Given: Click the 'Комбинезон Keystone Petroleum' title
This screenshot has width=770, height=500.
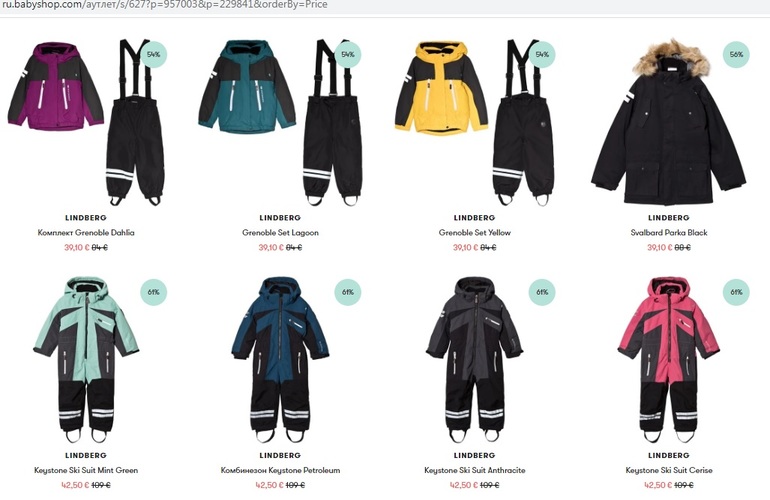Looking at the screenshot, I should [280, 471].
